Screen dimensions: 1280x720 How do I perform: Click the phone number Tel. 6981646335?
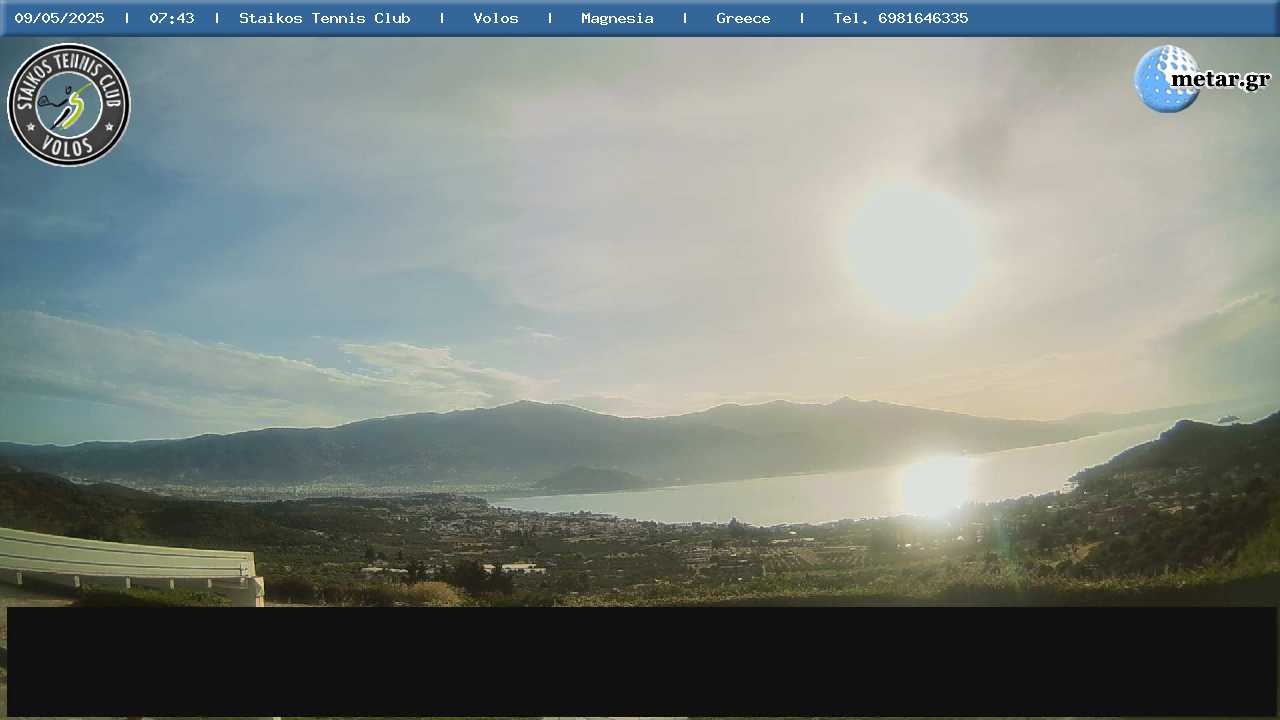tap(901, 18)
